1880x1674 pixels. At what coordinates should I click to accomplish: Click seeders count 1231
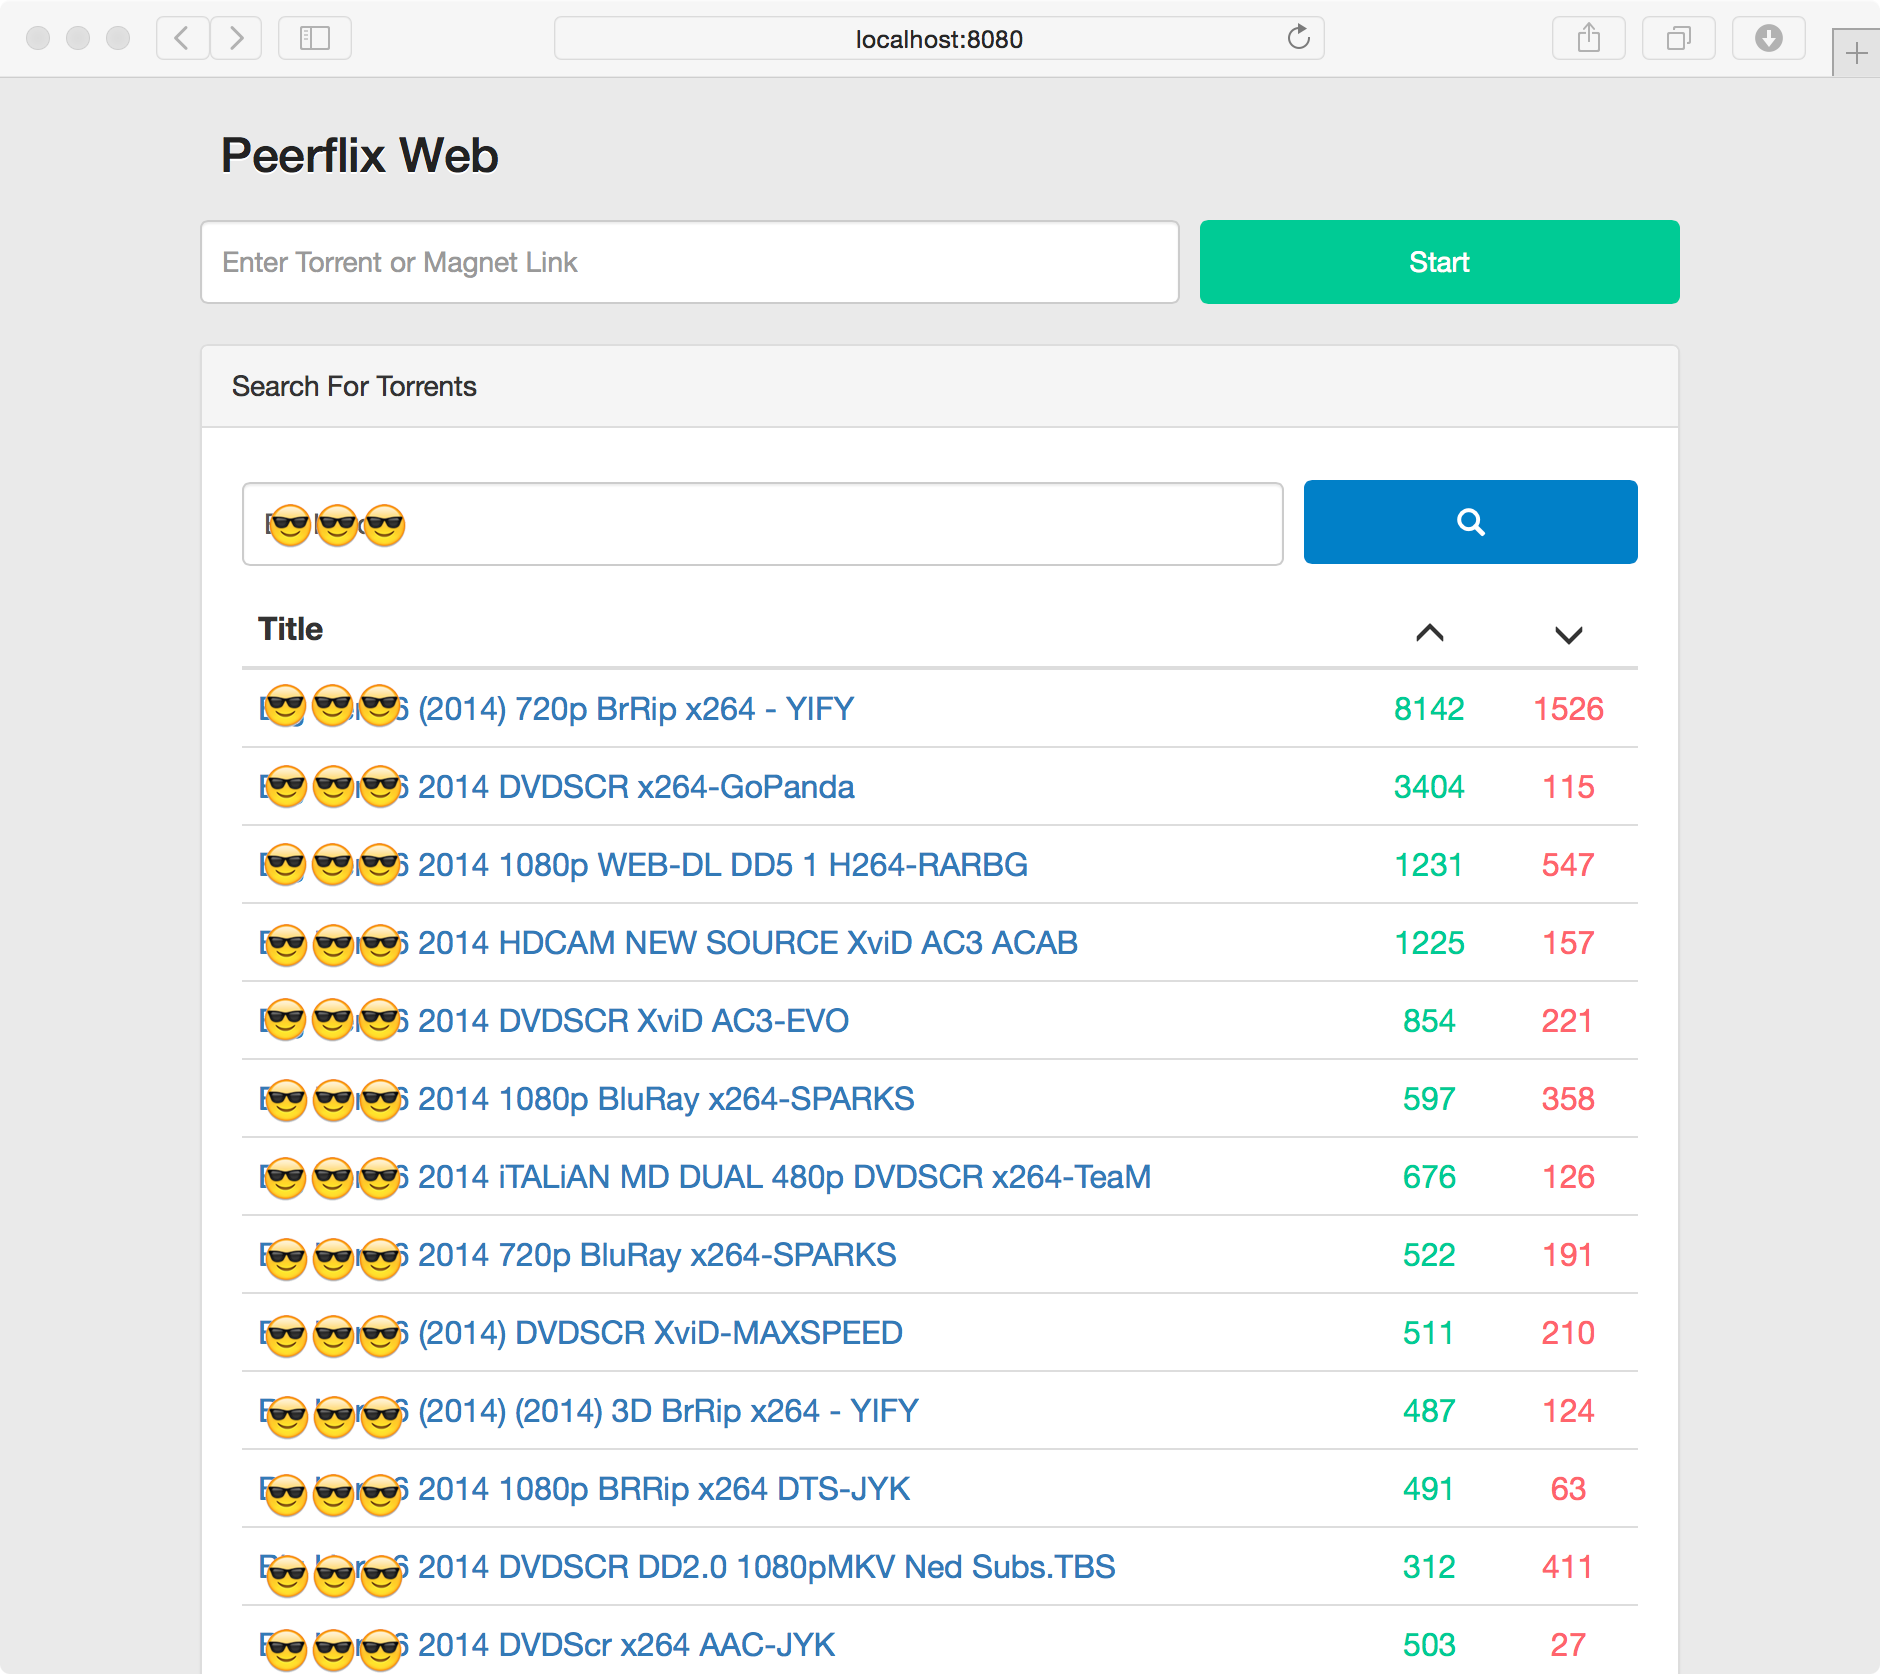(x=1429, y=865)
